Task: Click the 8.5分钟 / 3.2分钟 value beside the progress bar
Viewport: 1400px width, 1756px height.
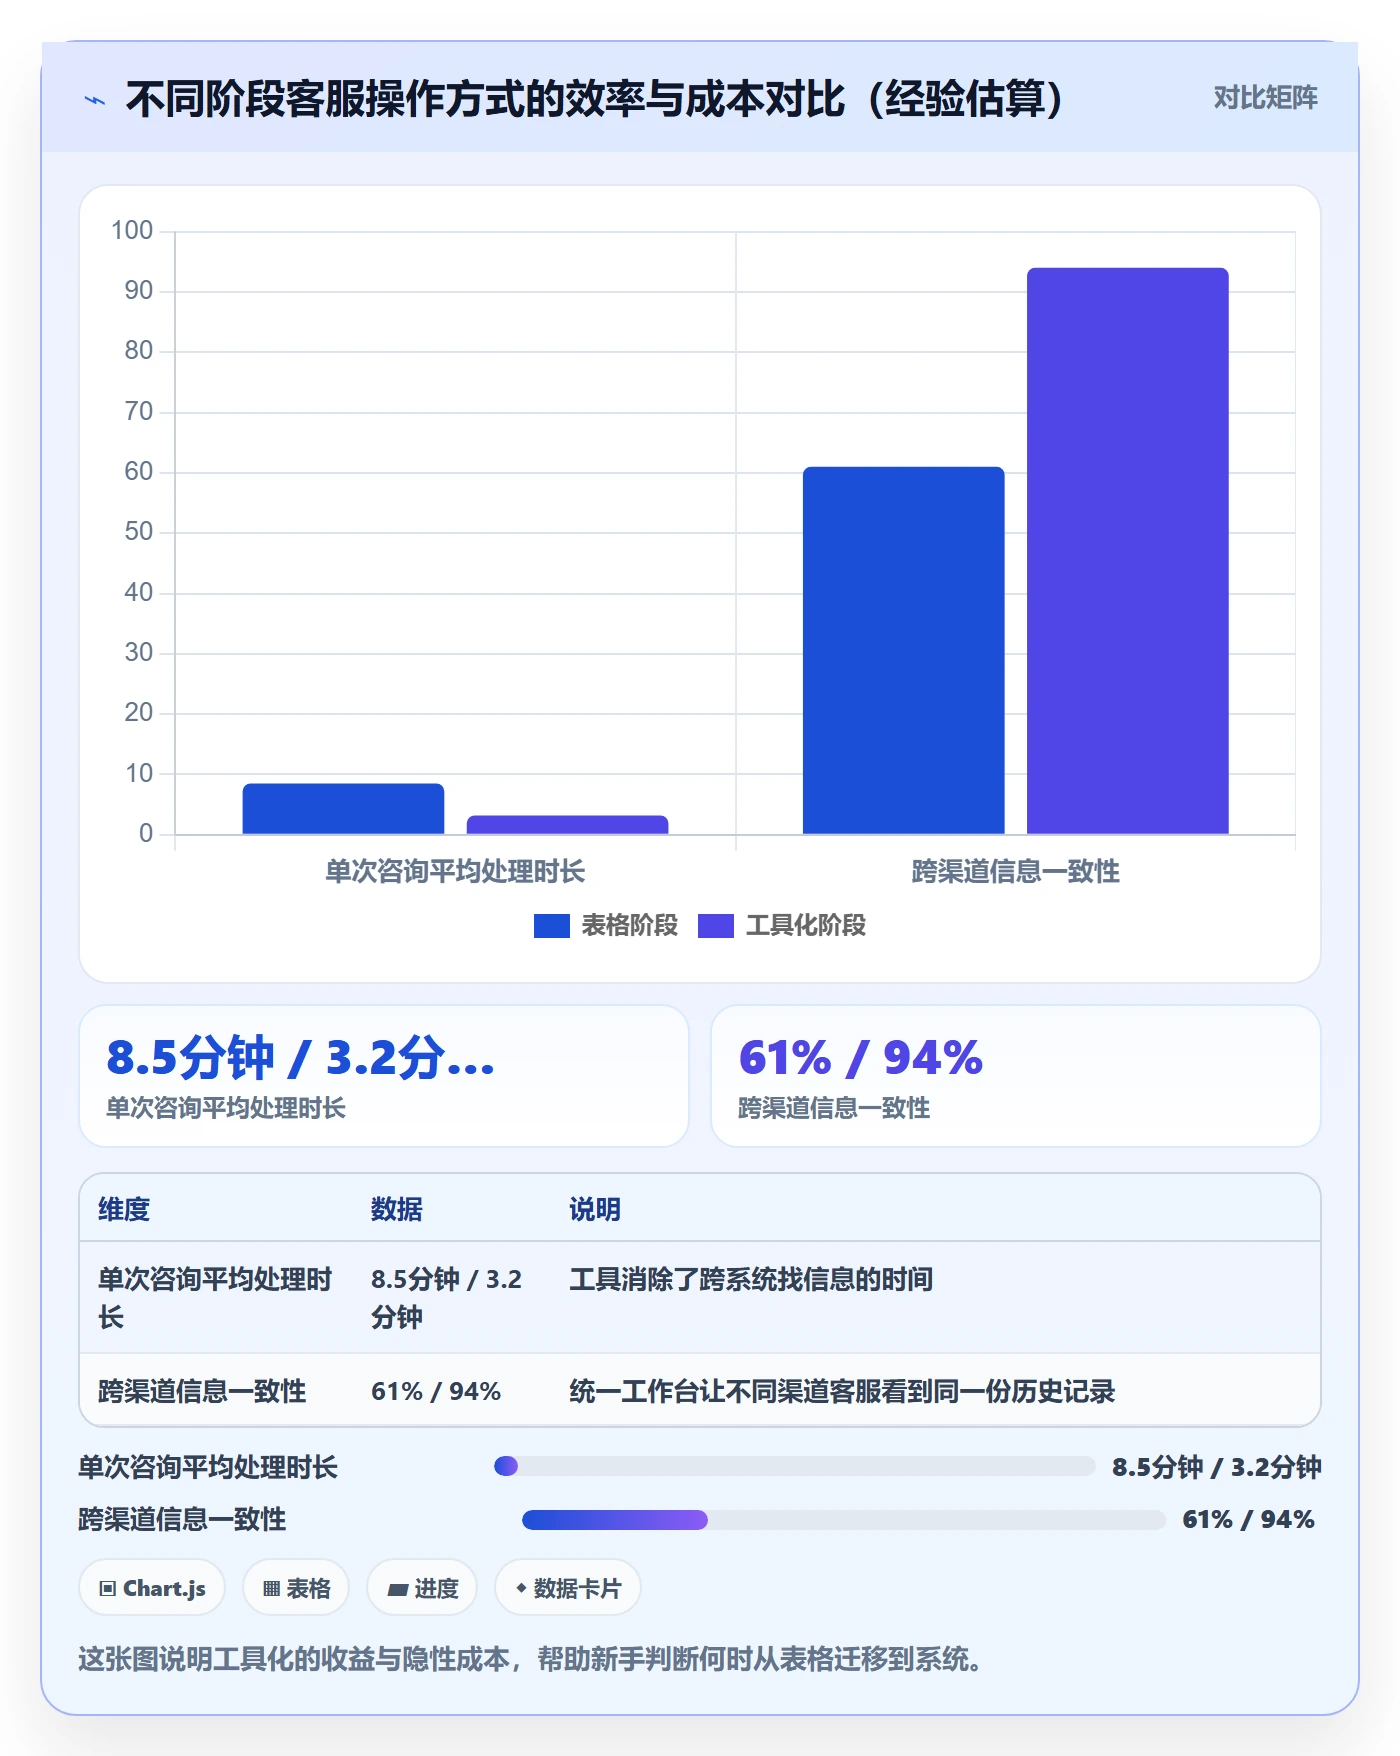Action: click(1216, 1467)
